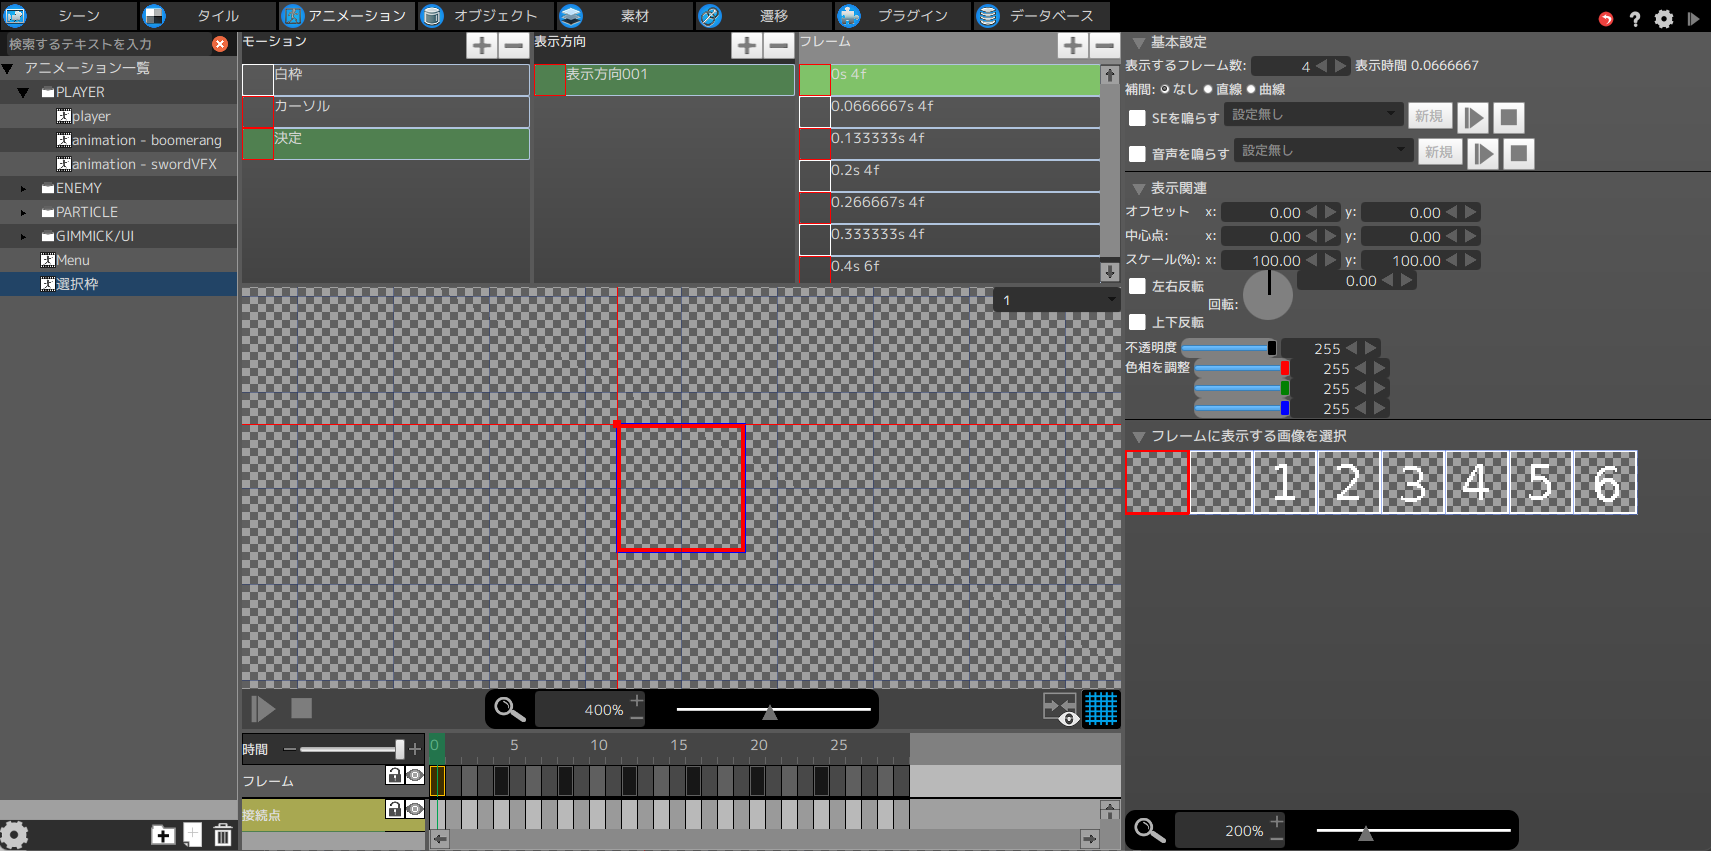1711x851 pixels.
Task: Adjust the blue hue slider
Action: [1243, 408]
